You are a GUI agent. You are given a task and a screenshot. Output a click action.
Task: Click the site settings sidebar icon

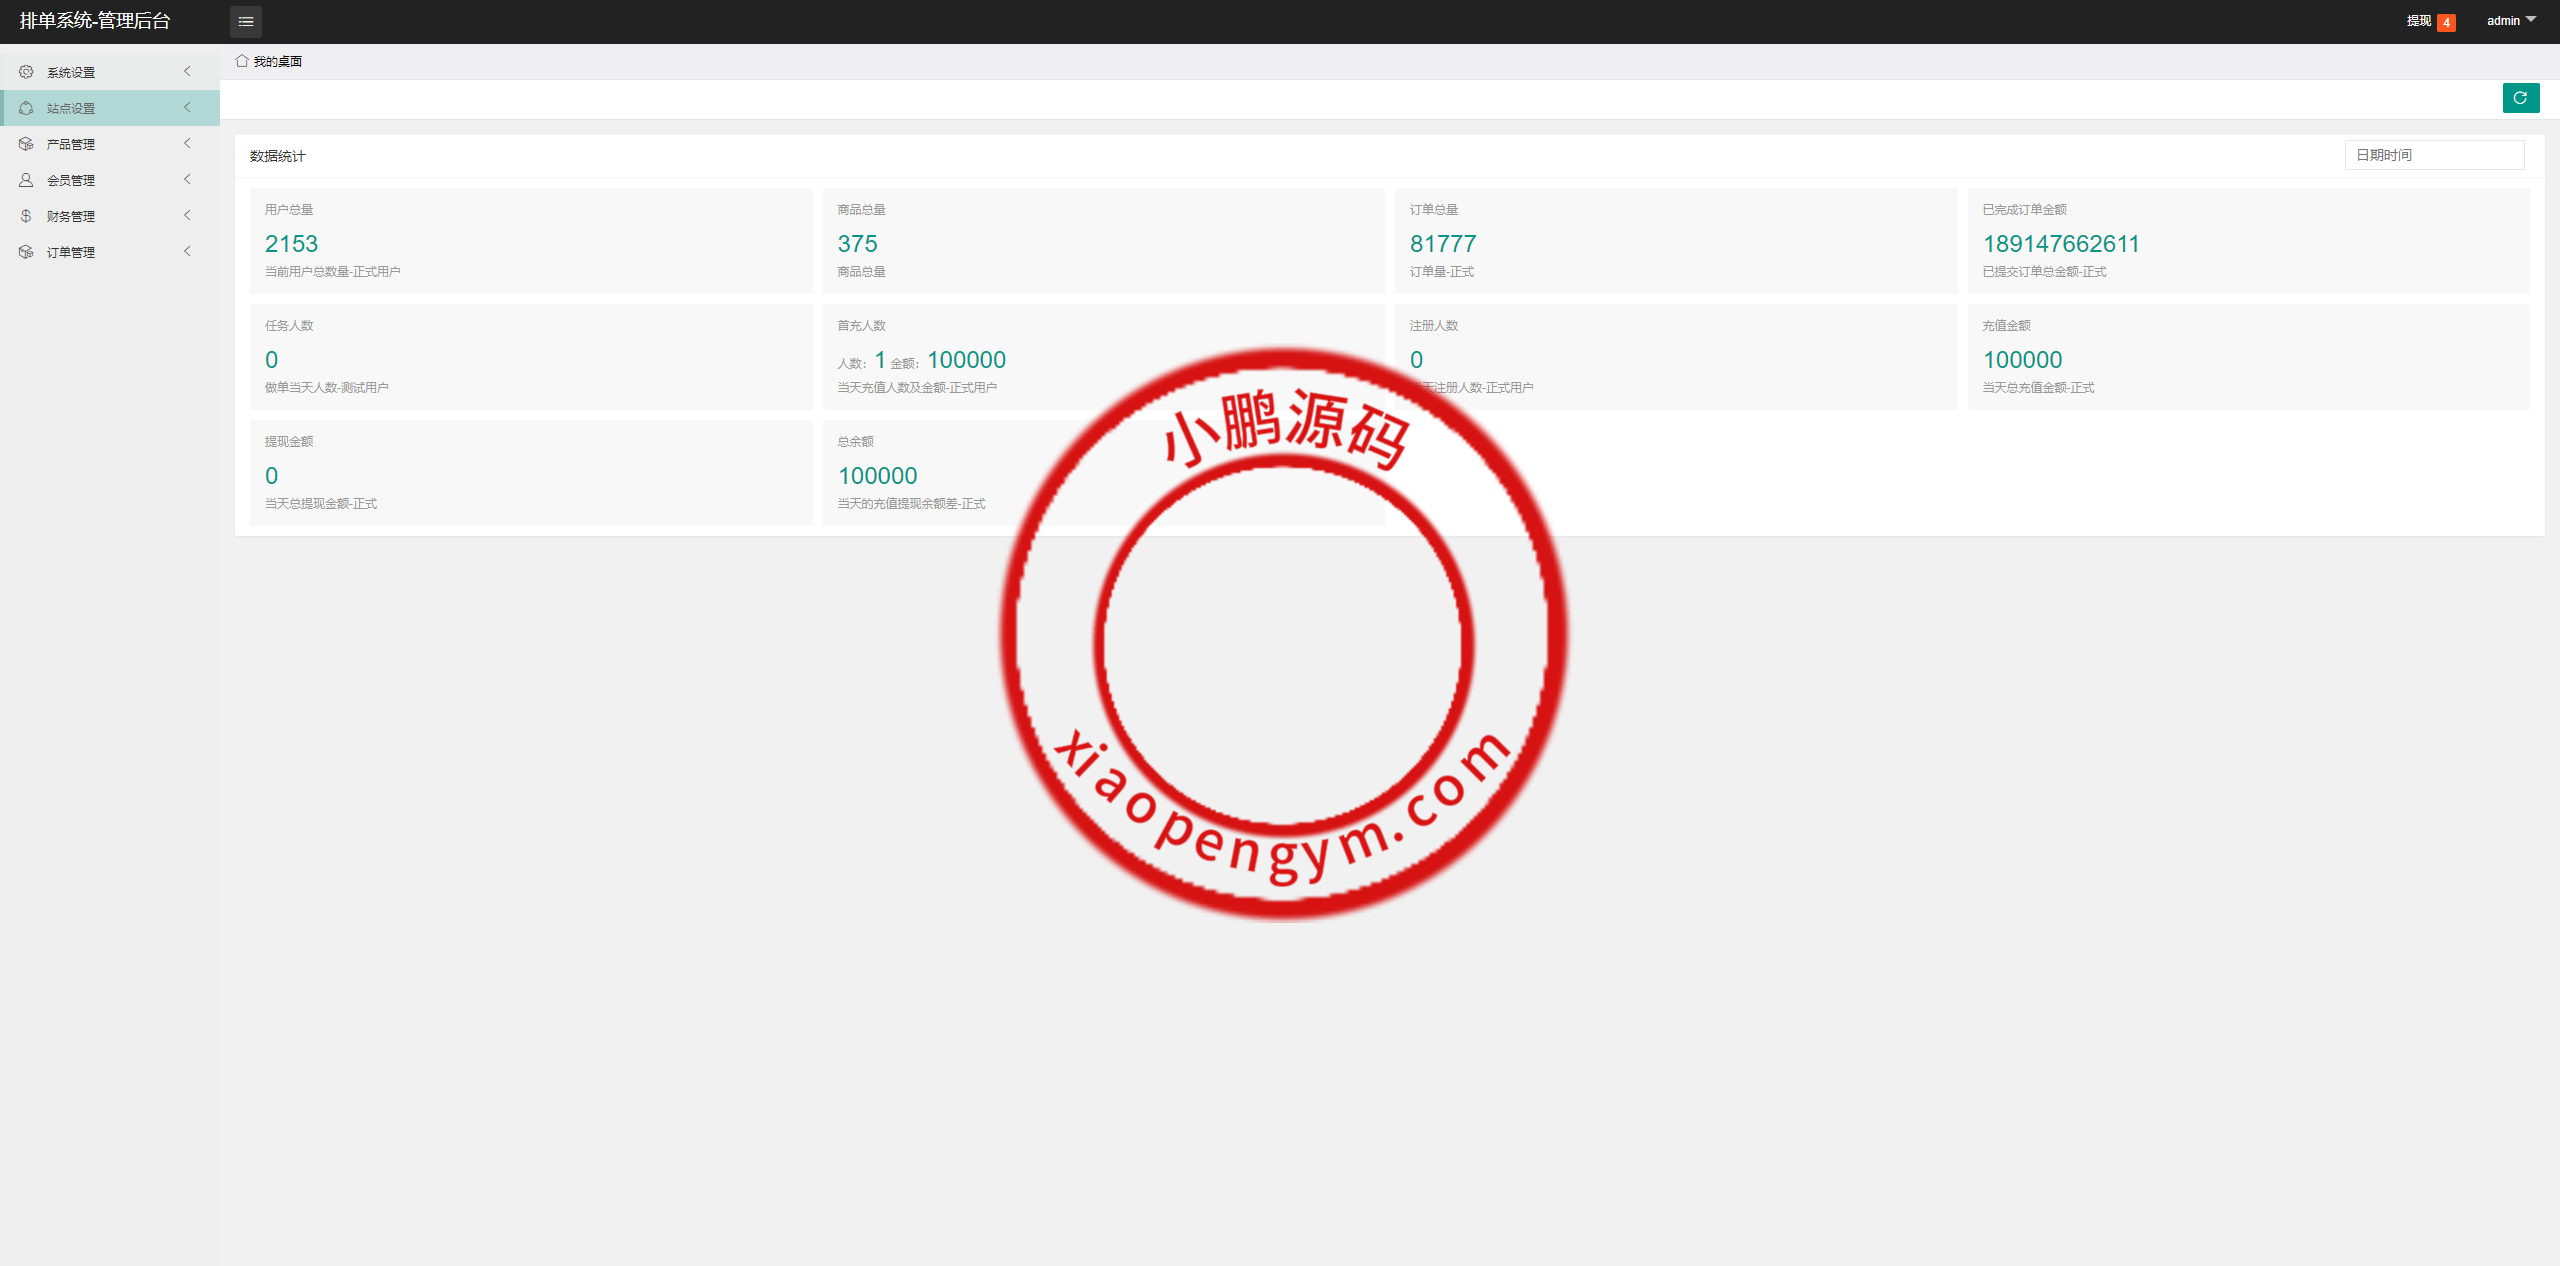[26, 108]
